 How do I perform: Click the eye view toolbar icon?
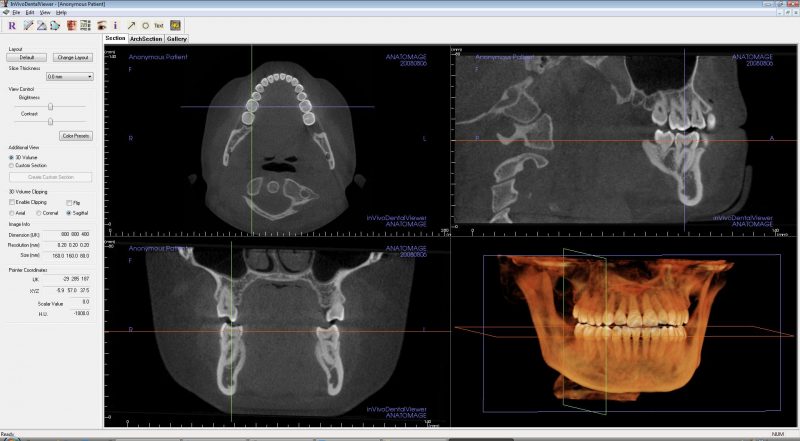pos(101,24)
